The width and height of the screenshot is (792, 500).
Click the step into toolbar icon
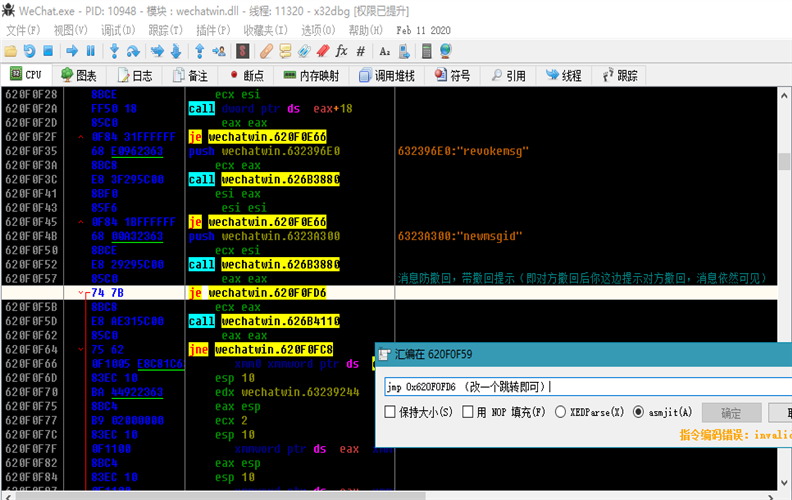tap(115, 50)
